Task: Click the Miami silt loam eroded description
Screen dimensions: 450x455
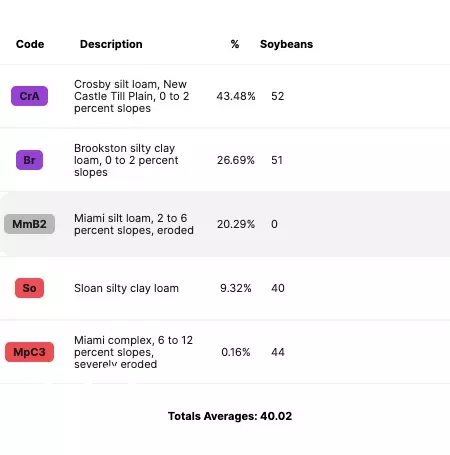Action: coord(134,224)
